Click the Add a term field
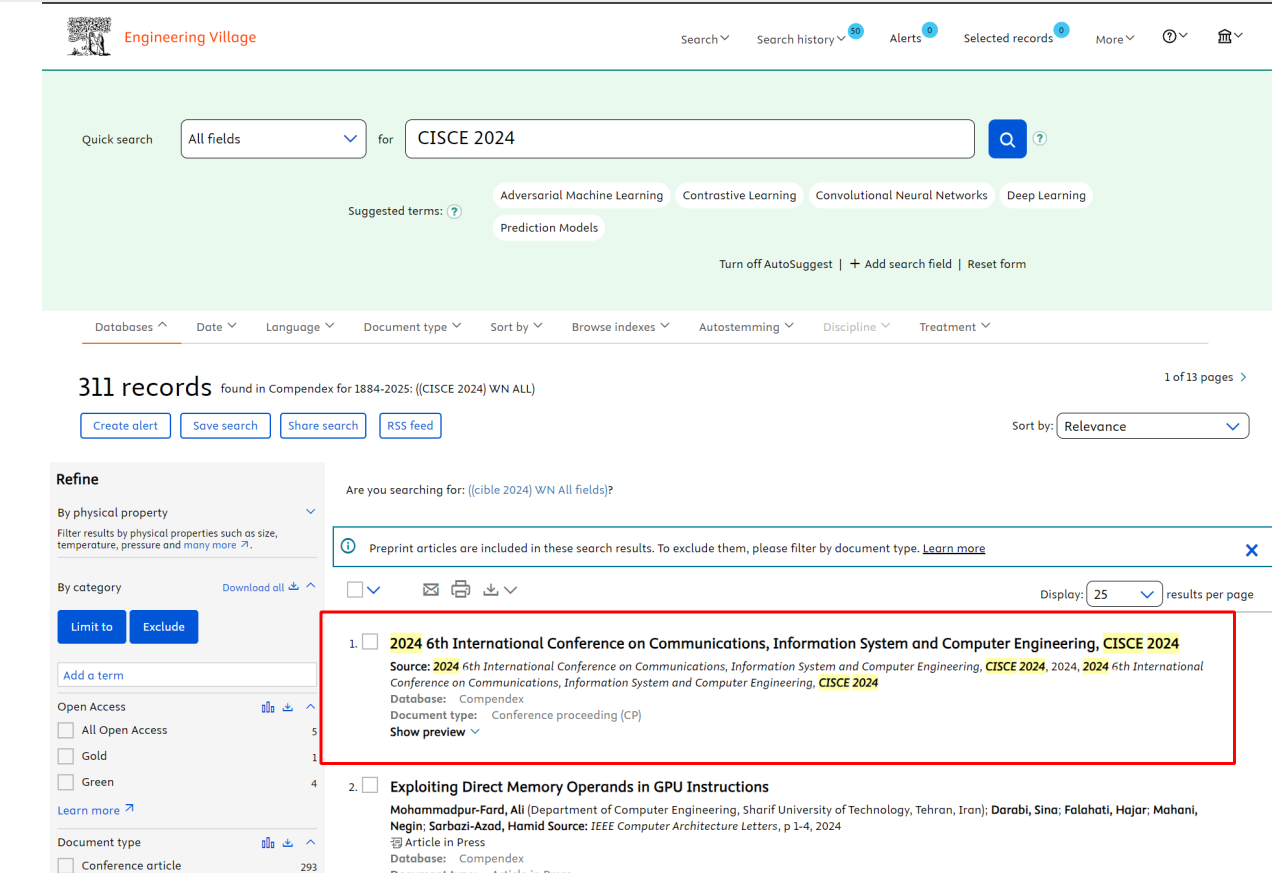Viewport: 1272px width, 873px height. click(x=187, y=675)
